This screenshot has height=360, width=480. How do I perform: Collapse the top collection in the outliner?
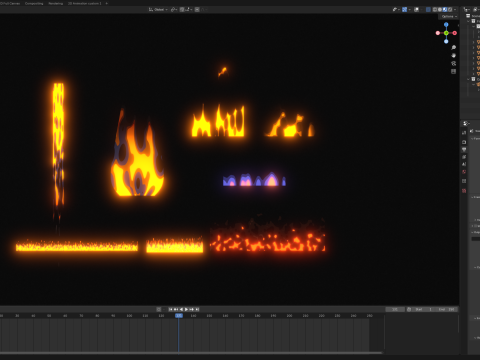pyautogui.click(x=468, y=21)
